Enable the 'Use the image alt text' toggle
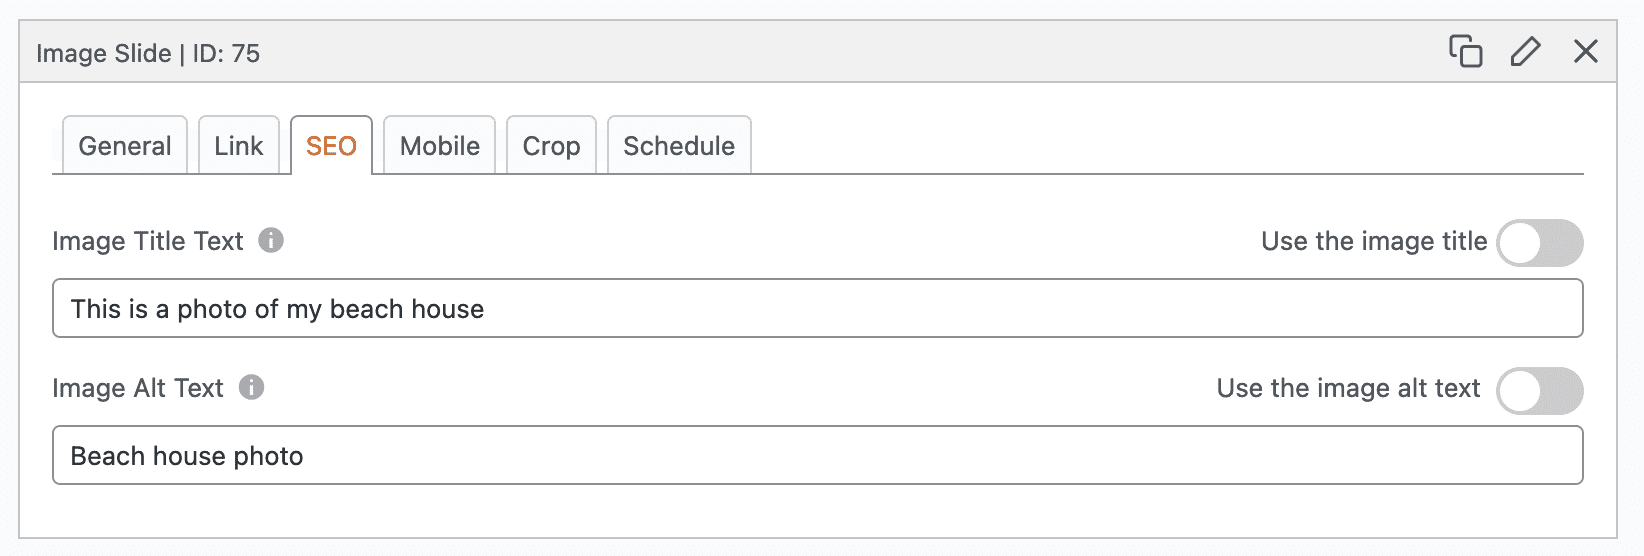Image resolution: width=1644 pixels, height=556 pixels. [1539, 390]
